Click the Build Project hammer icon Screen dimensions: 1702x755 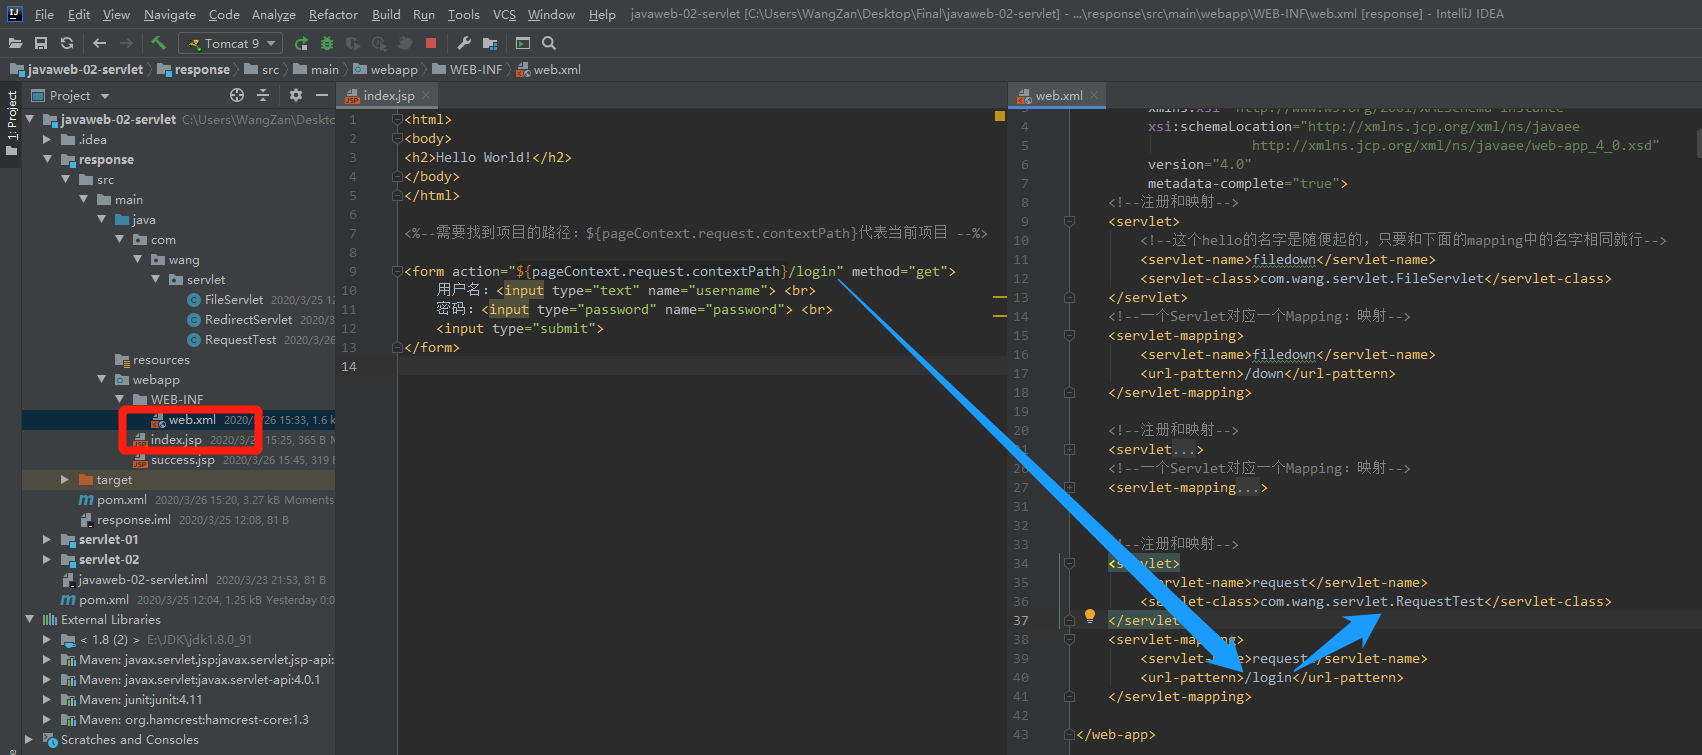(158, 43)
